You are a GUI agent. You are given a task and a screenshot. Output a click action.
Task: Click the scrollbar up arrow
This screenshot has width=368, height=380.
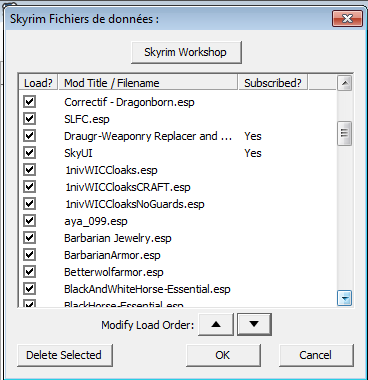345,83
